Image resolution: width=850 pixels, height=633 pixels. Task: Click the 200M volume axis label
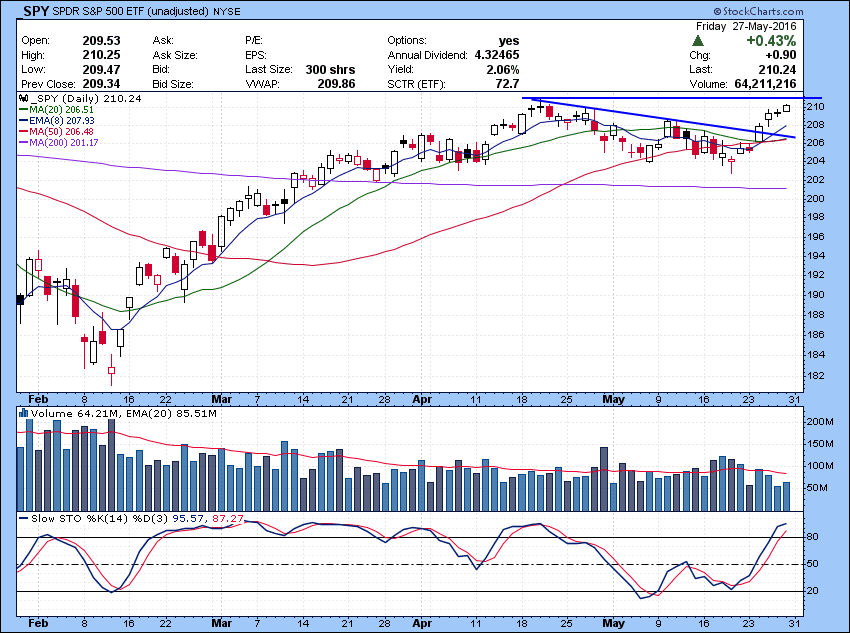tap(820, 422)
